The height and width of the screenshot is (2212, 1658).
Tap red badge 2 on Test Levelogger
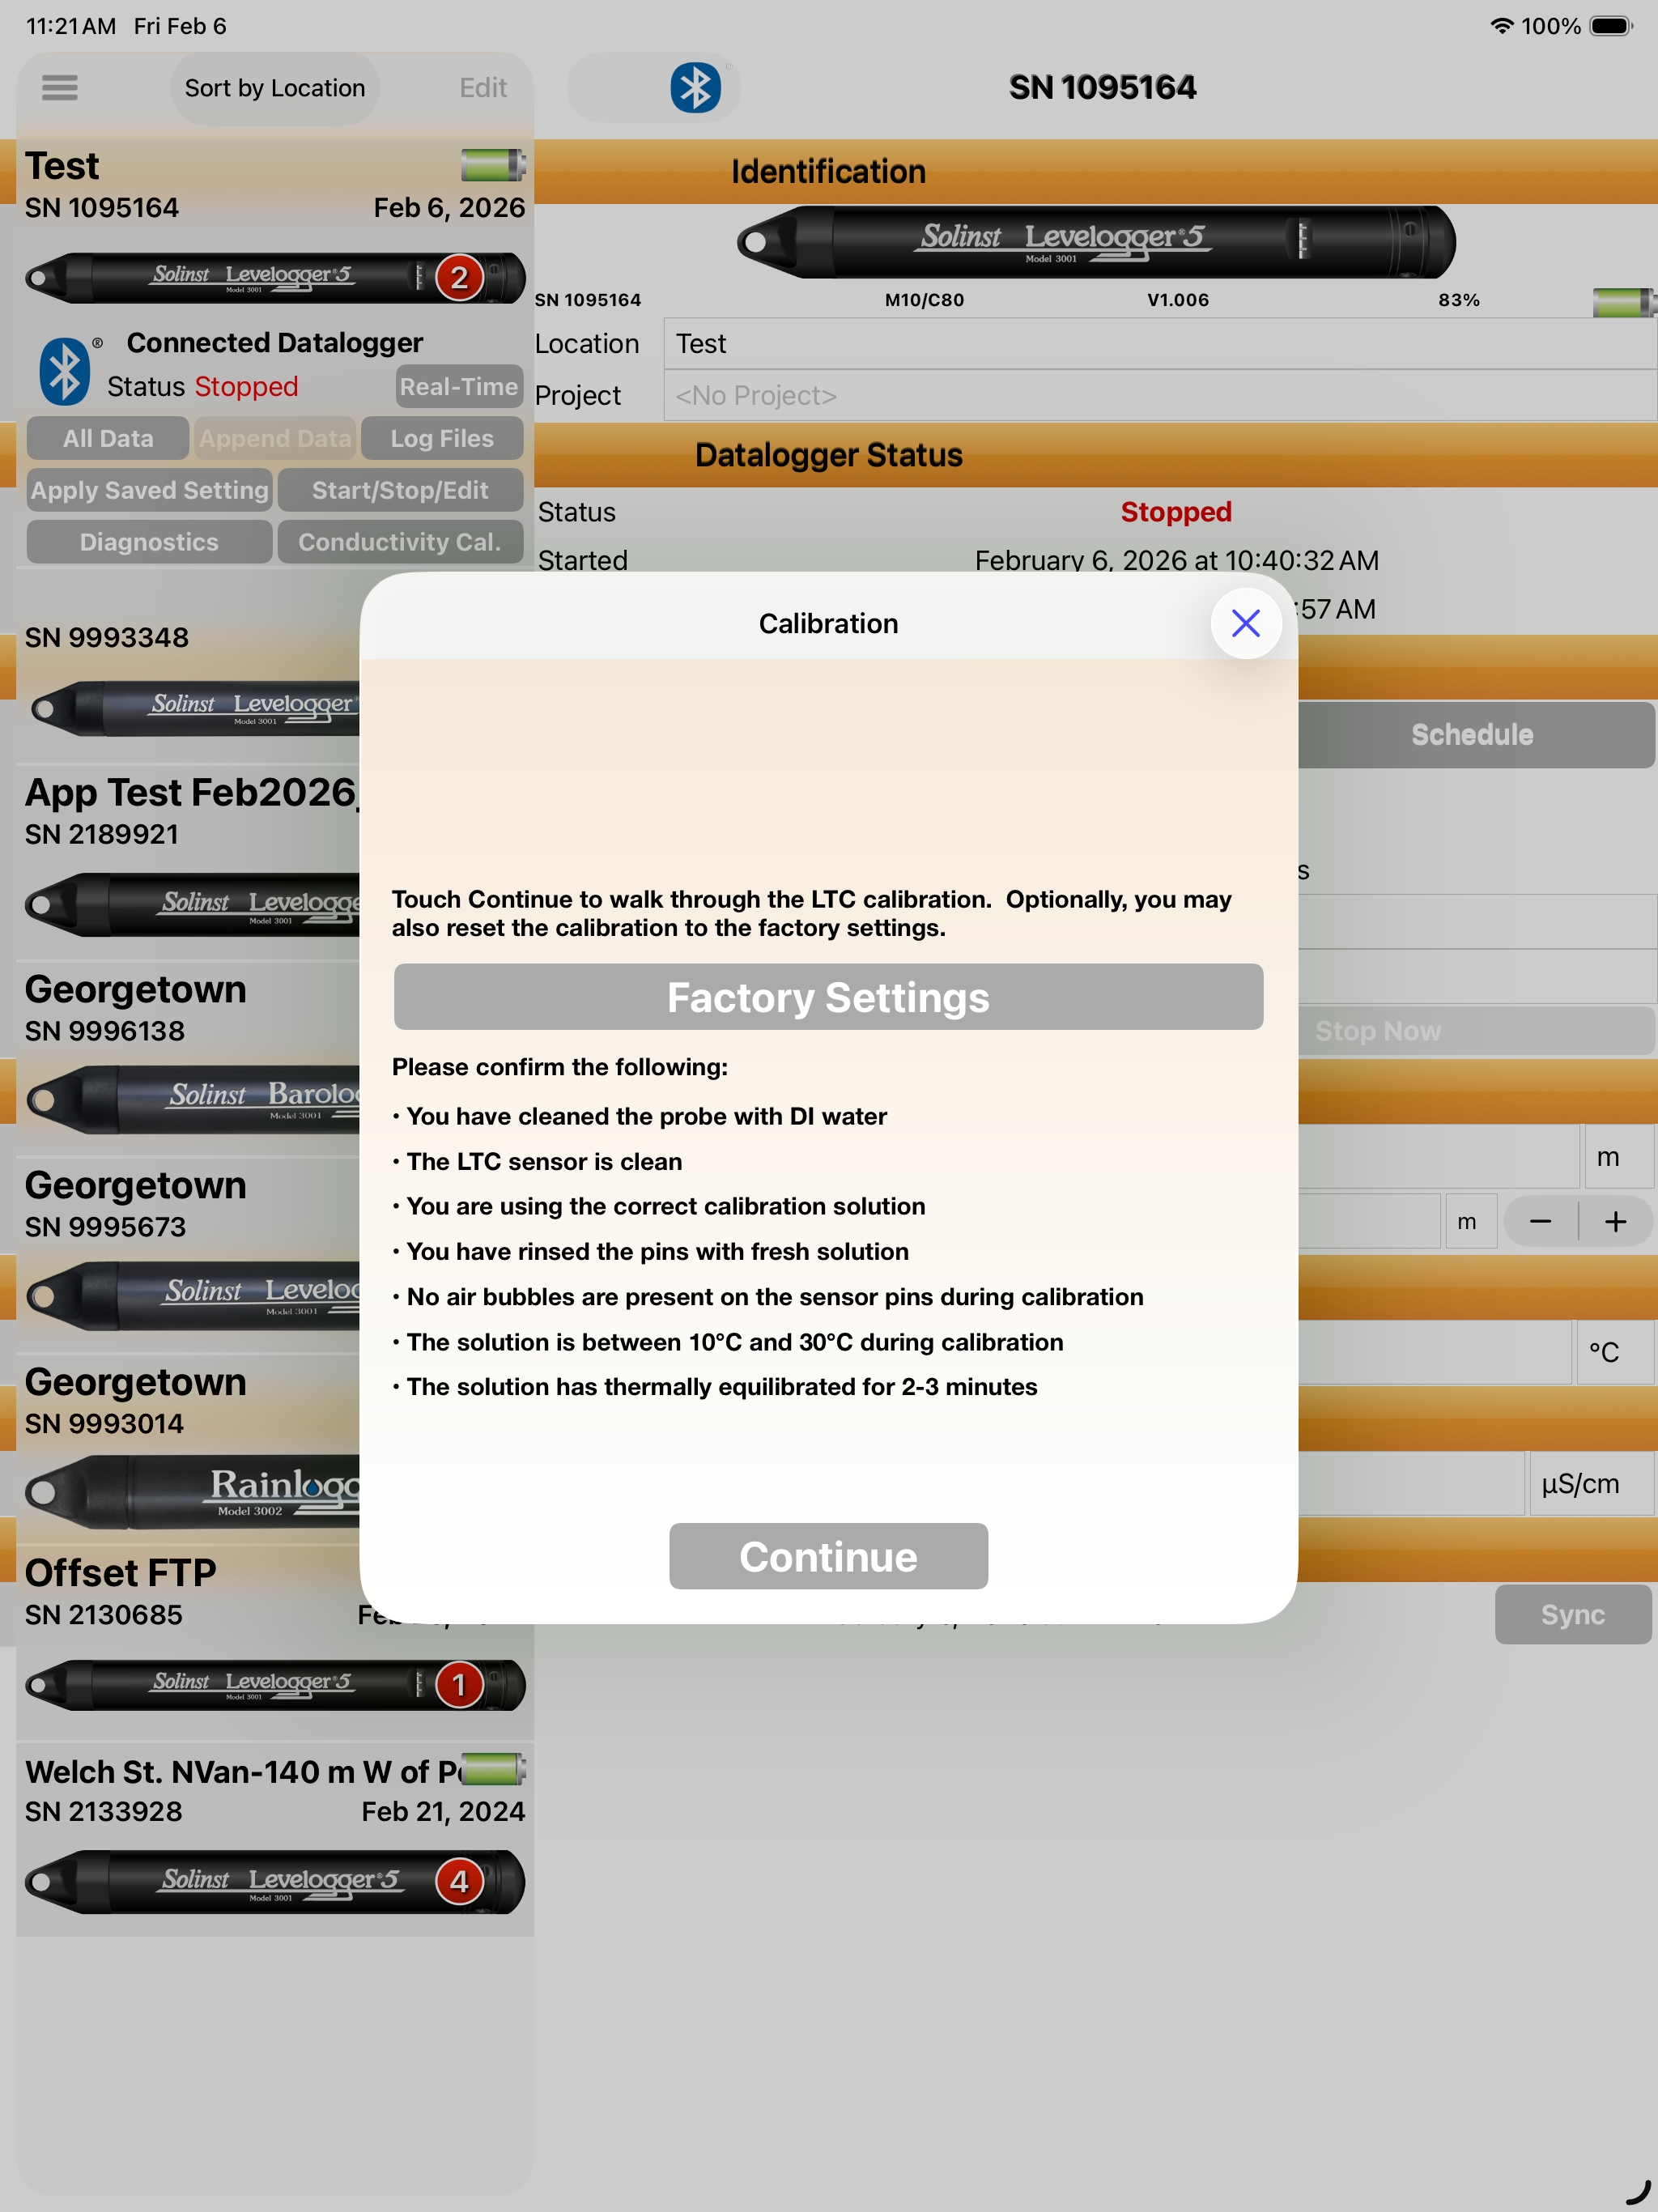point(459,277)
